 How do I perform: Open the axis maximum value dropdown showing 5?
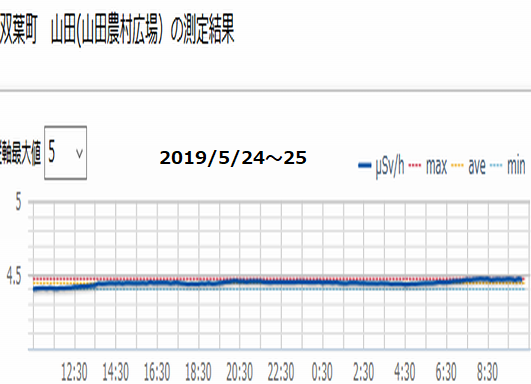(x=65, y=153)
